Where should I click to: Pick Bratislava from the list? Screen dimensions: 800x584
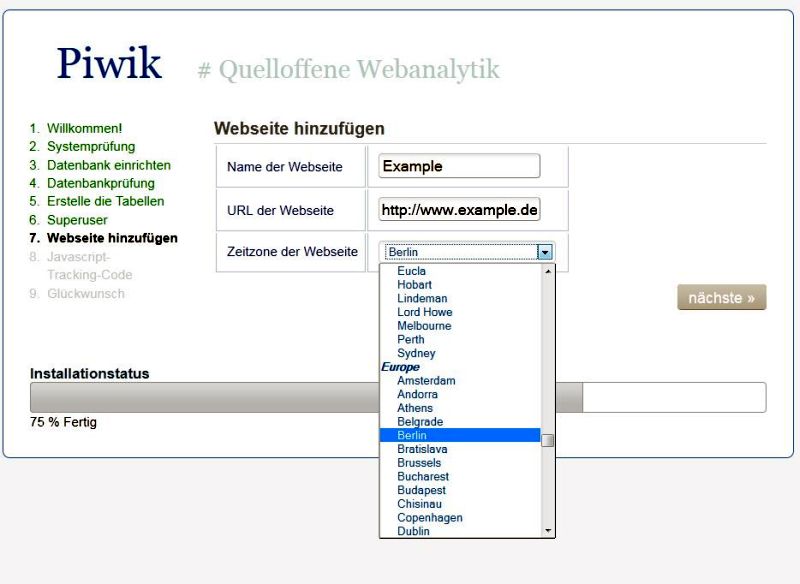[460, 449]
